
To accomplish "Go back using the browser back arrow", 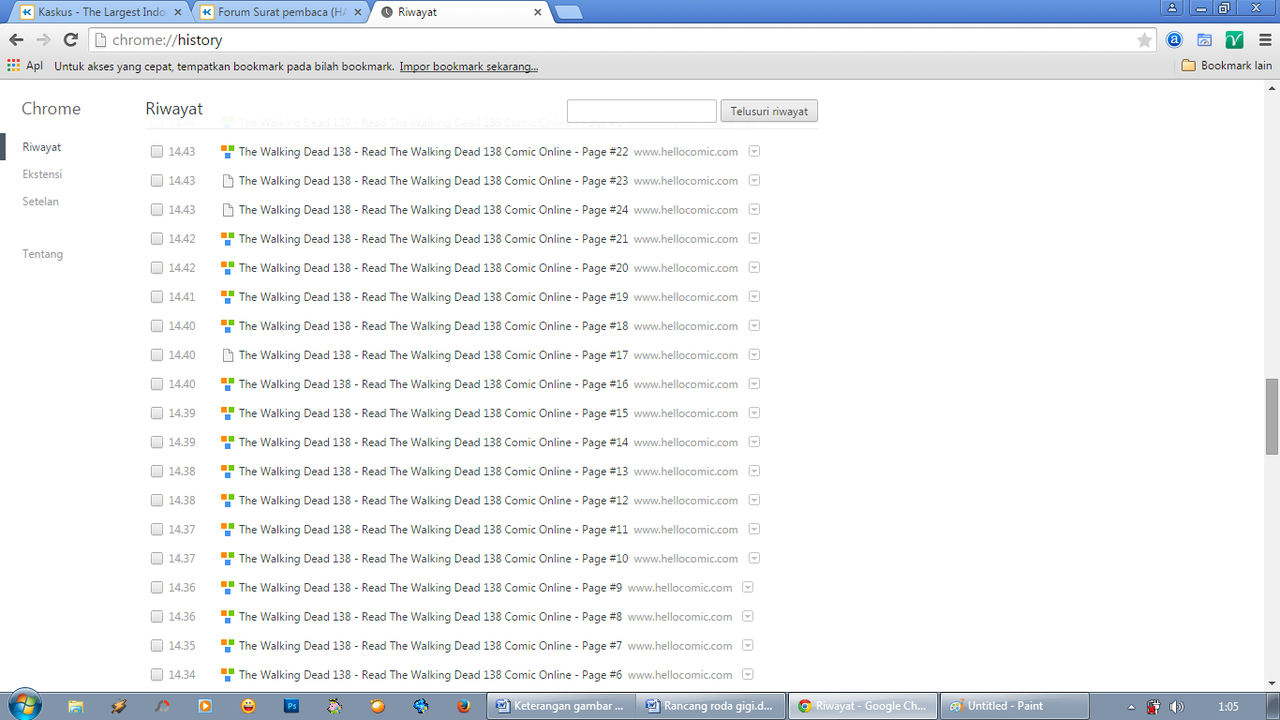I will coord(16,40).
